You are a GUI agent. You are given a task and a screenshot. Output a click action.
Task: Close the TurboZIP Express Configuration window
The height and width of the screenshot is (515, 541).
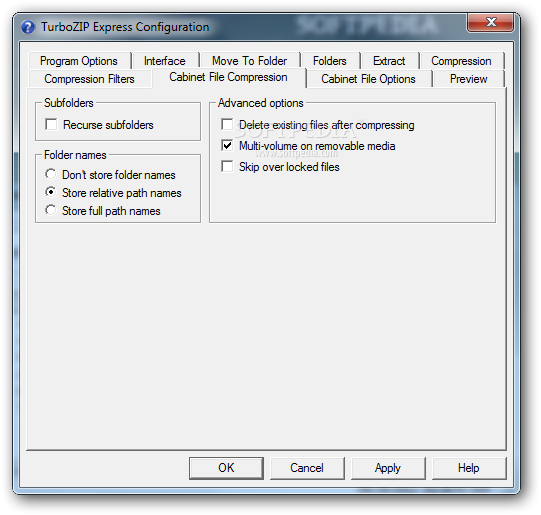click(490, 22)
